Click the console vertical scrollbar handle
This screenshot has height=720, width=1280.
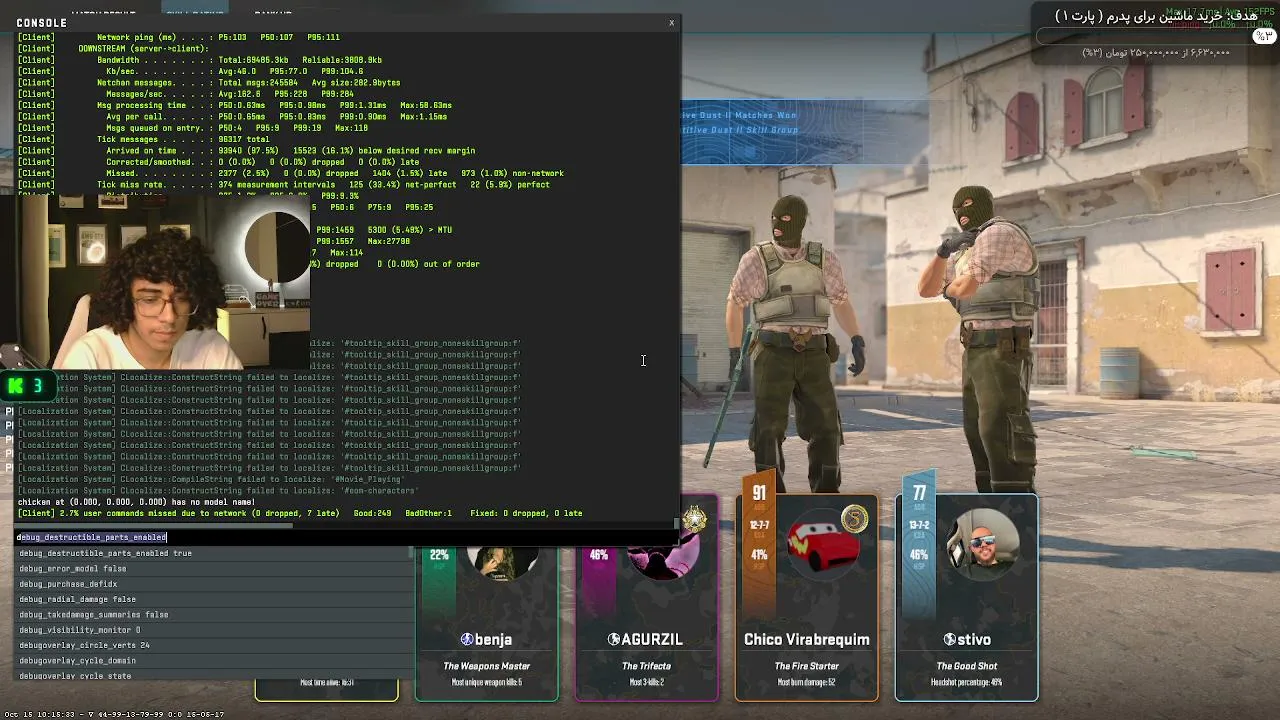pyautogui.click(x=676, y=522)
